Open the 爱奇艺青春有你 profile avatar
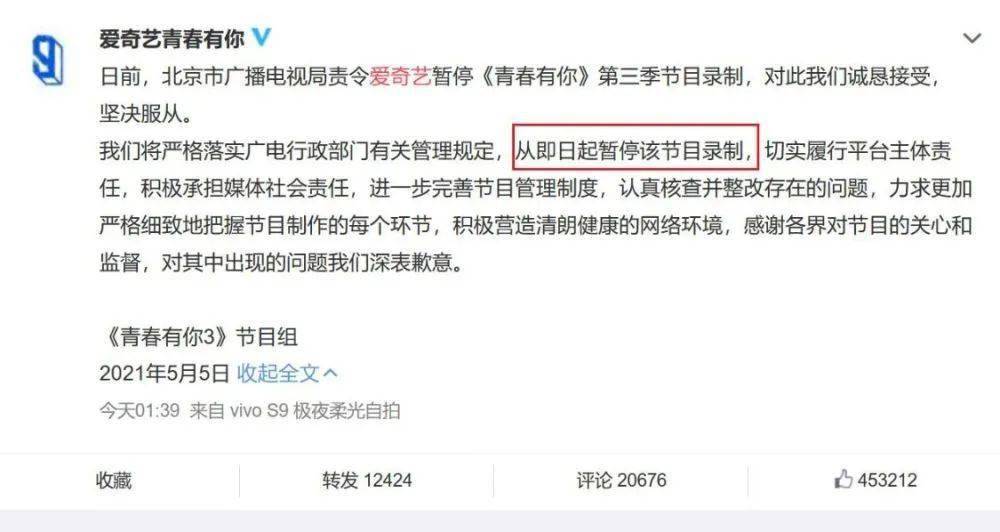 (x=48, y=60)
